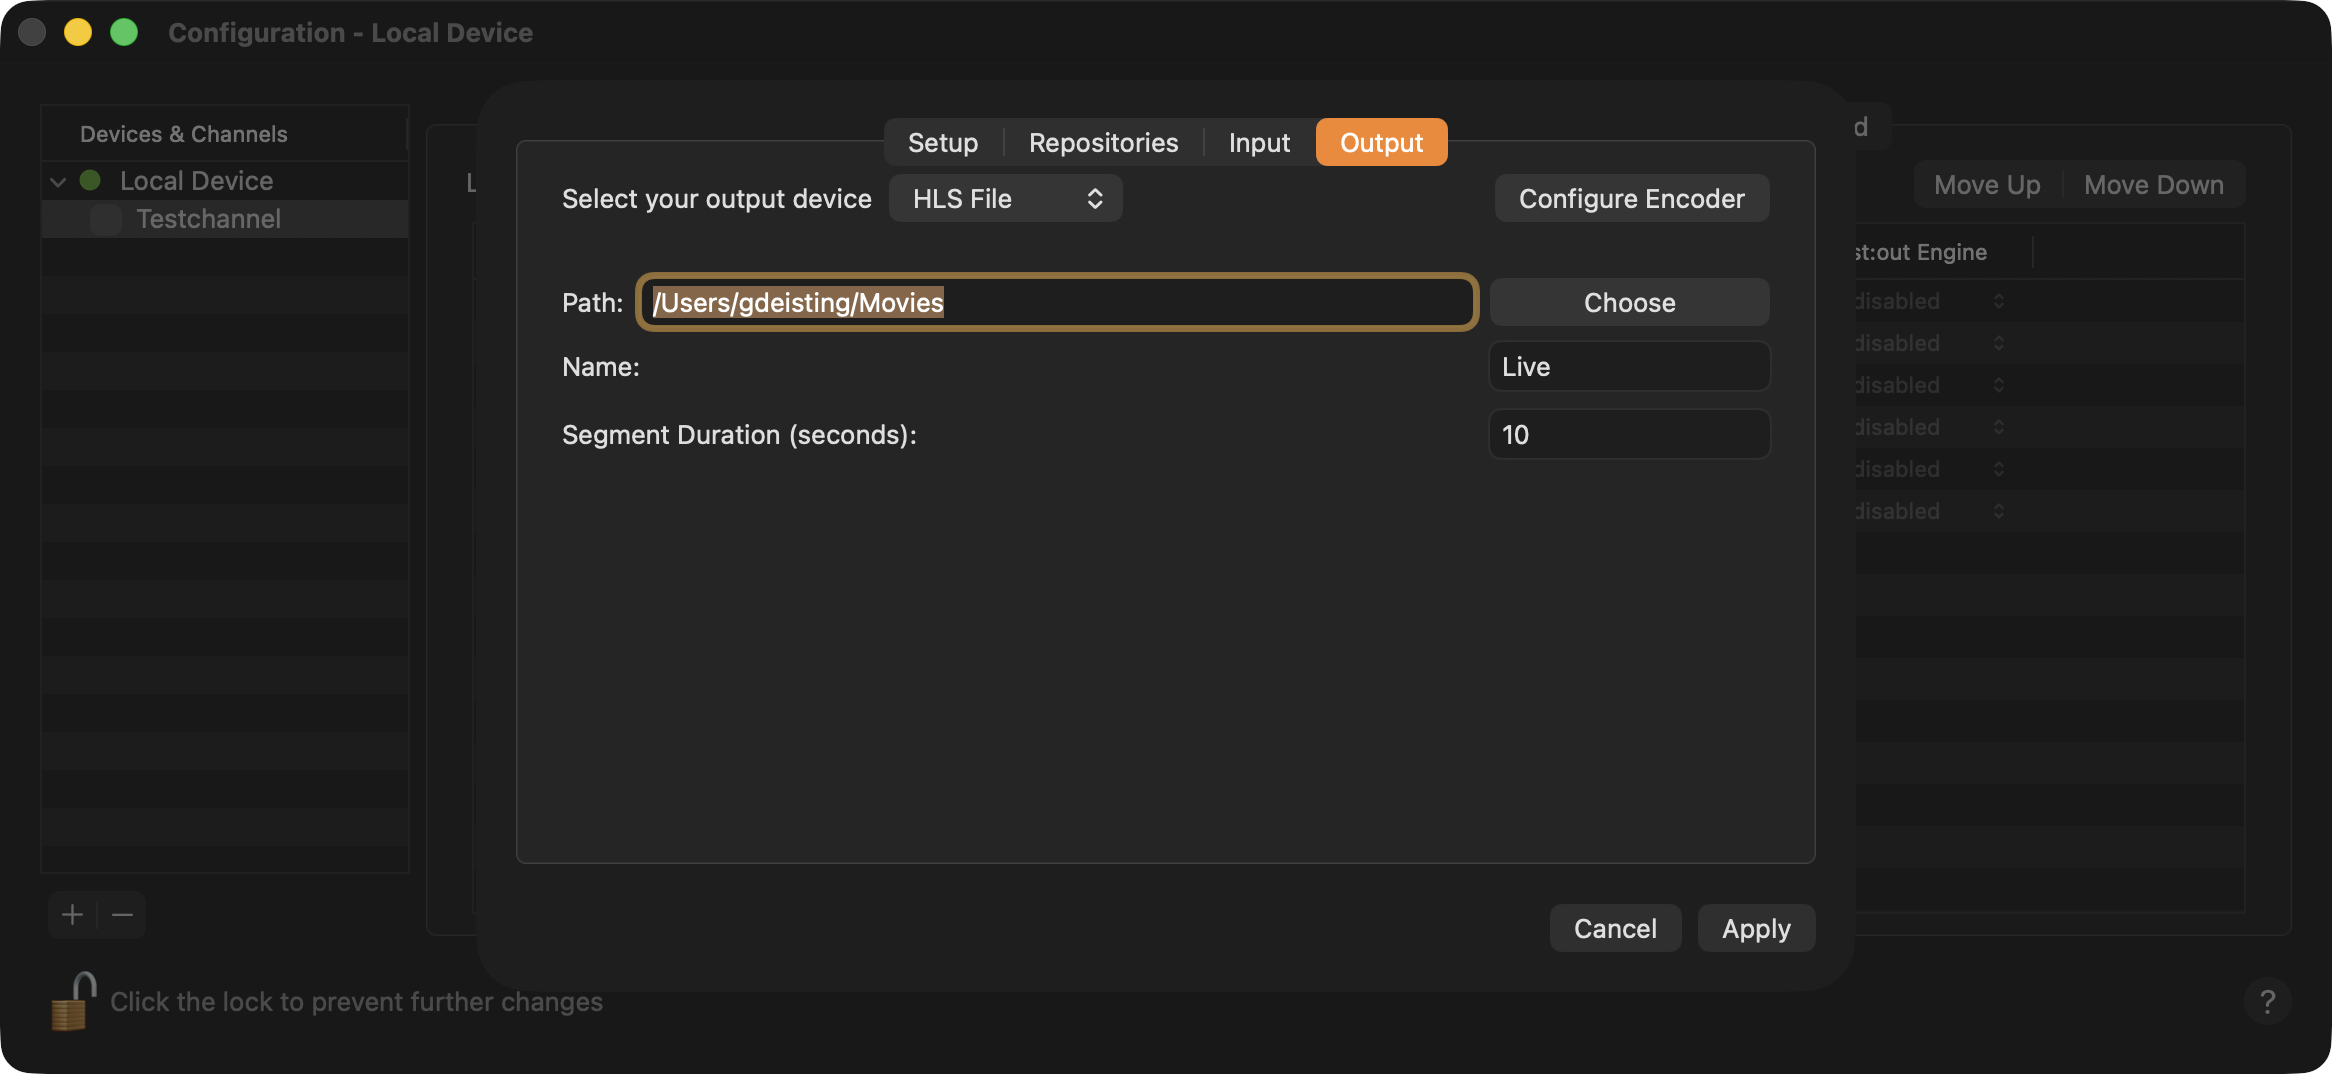Open the third disabled engine dropdown
The image size is (2332, 1074).
coord(1930,385)
